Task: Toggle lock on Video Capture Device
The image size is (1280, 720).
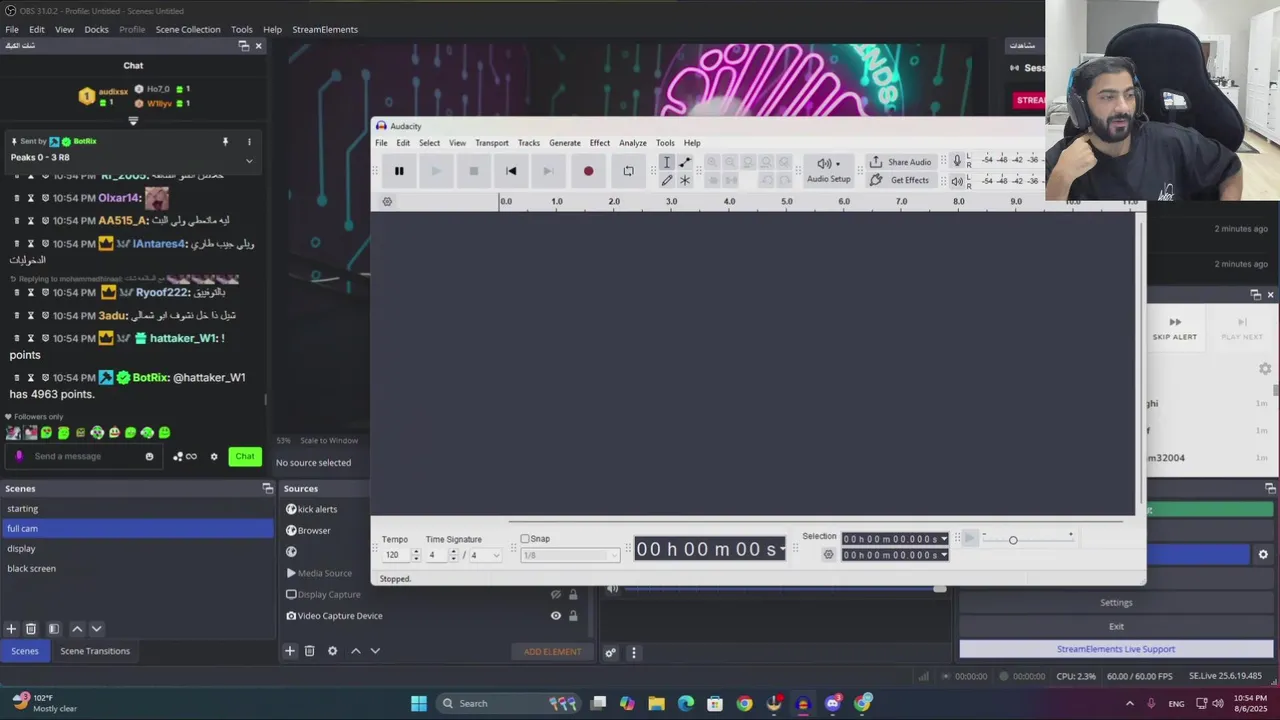Action: pos(573,616)
